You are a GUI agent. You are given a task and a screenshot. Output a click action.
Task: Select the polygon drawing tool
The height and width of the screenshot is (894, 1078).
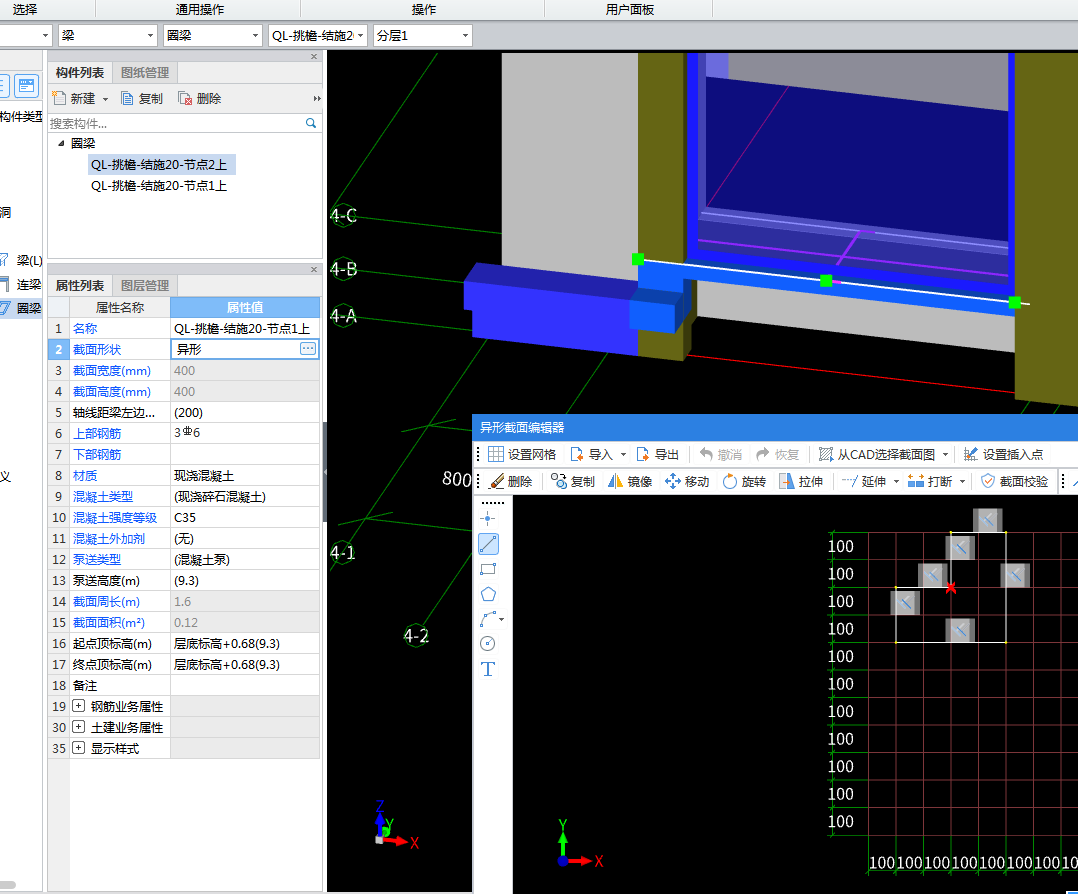click(x=488, y=594)
